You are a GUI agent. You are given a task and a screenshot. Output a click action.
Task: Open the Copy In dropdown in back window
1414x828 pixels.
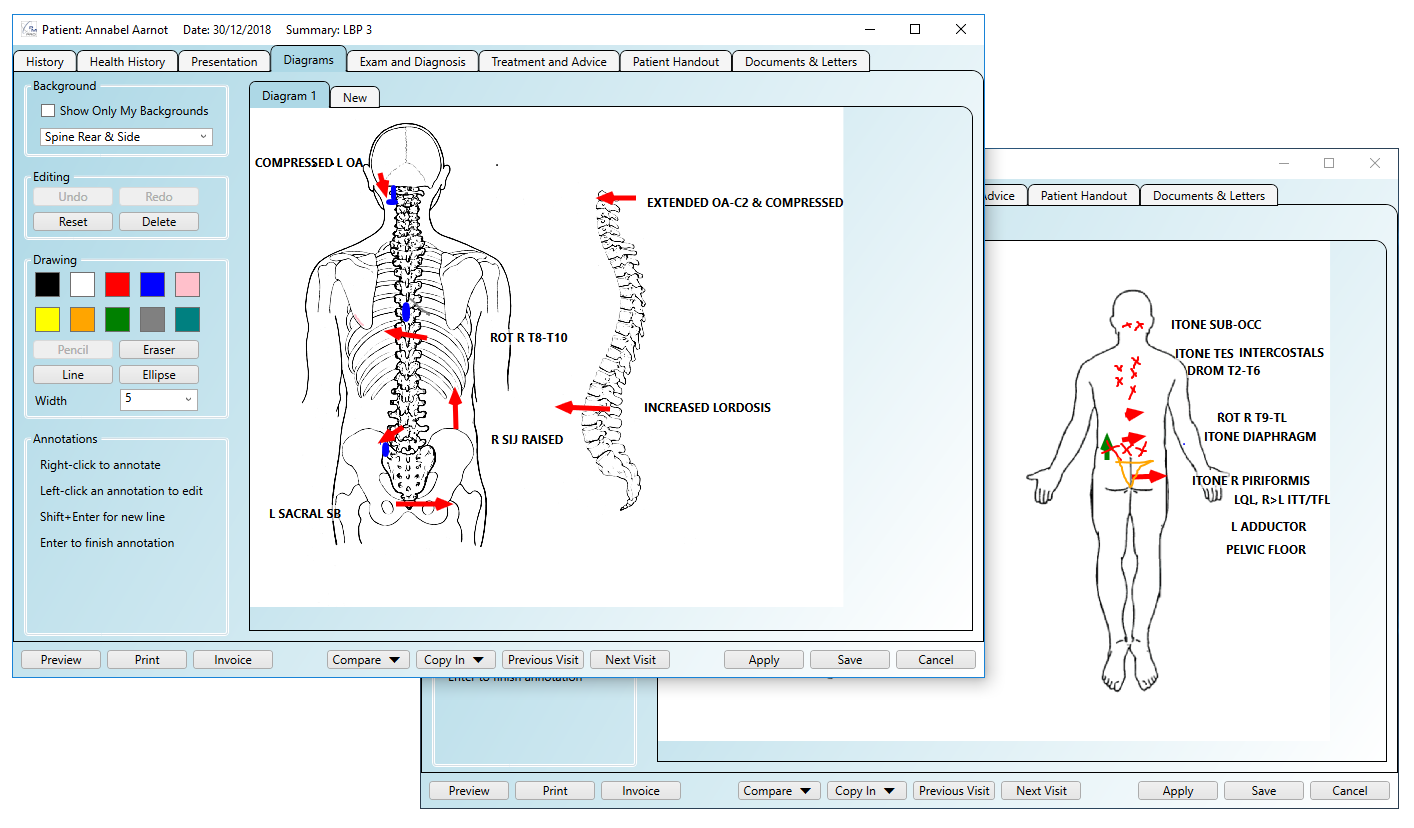(866, 791)
